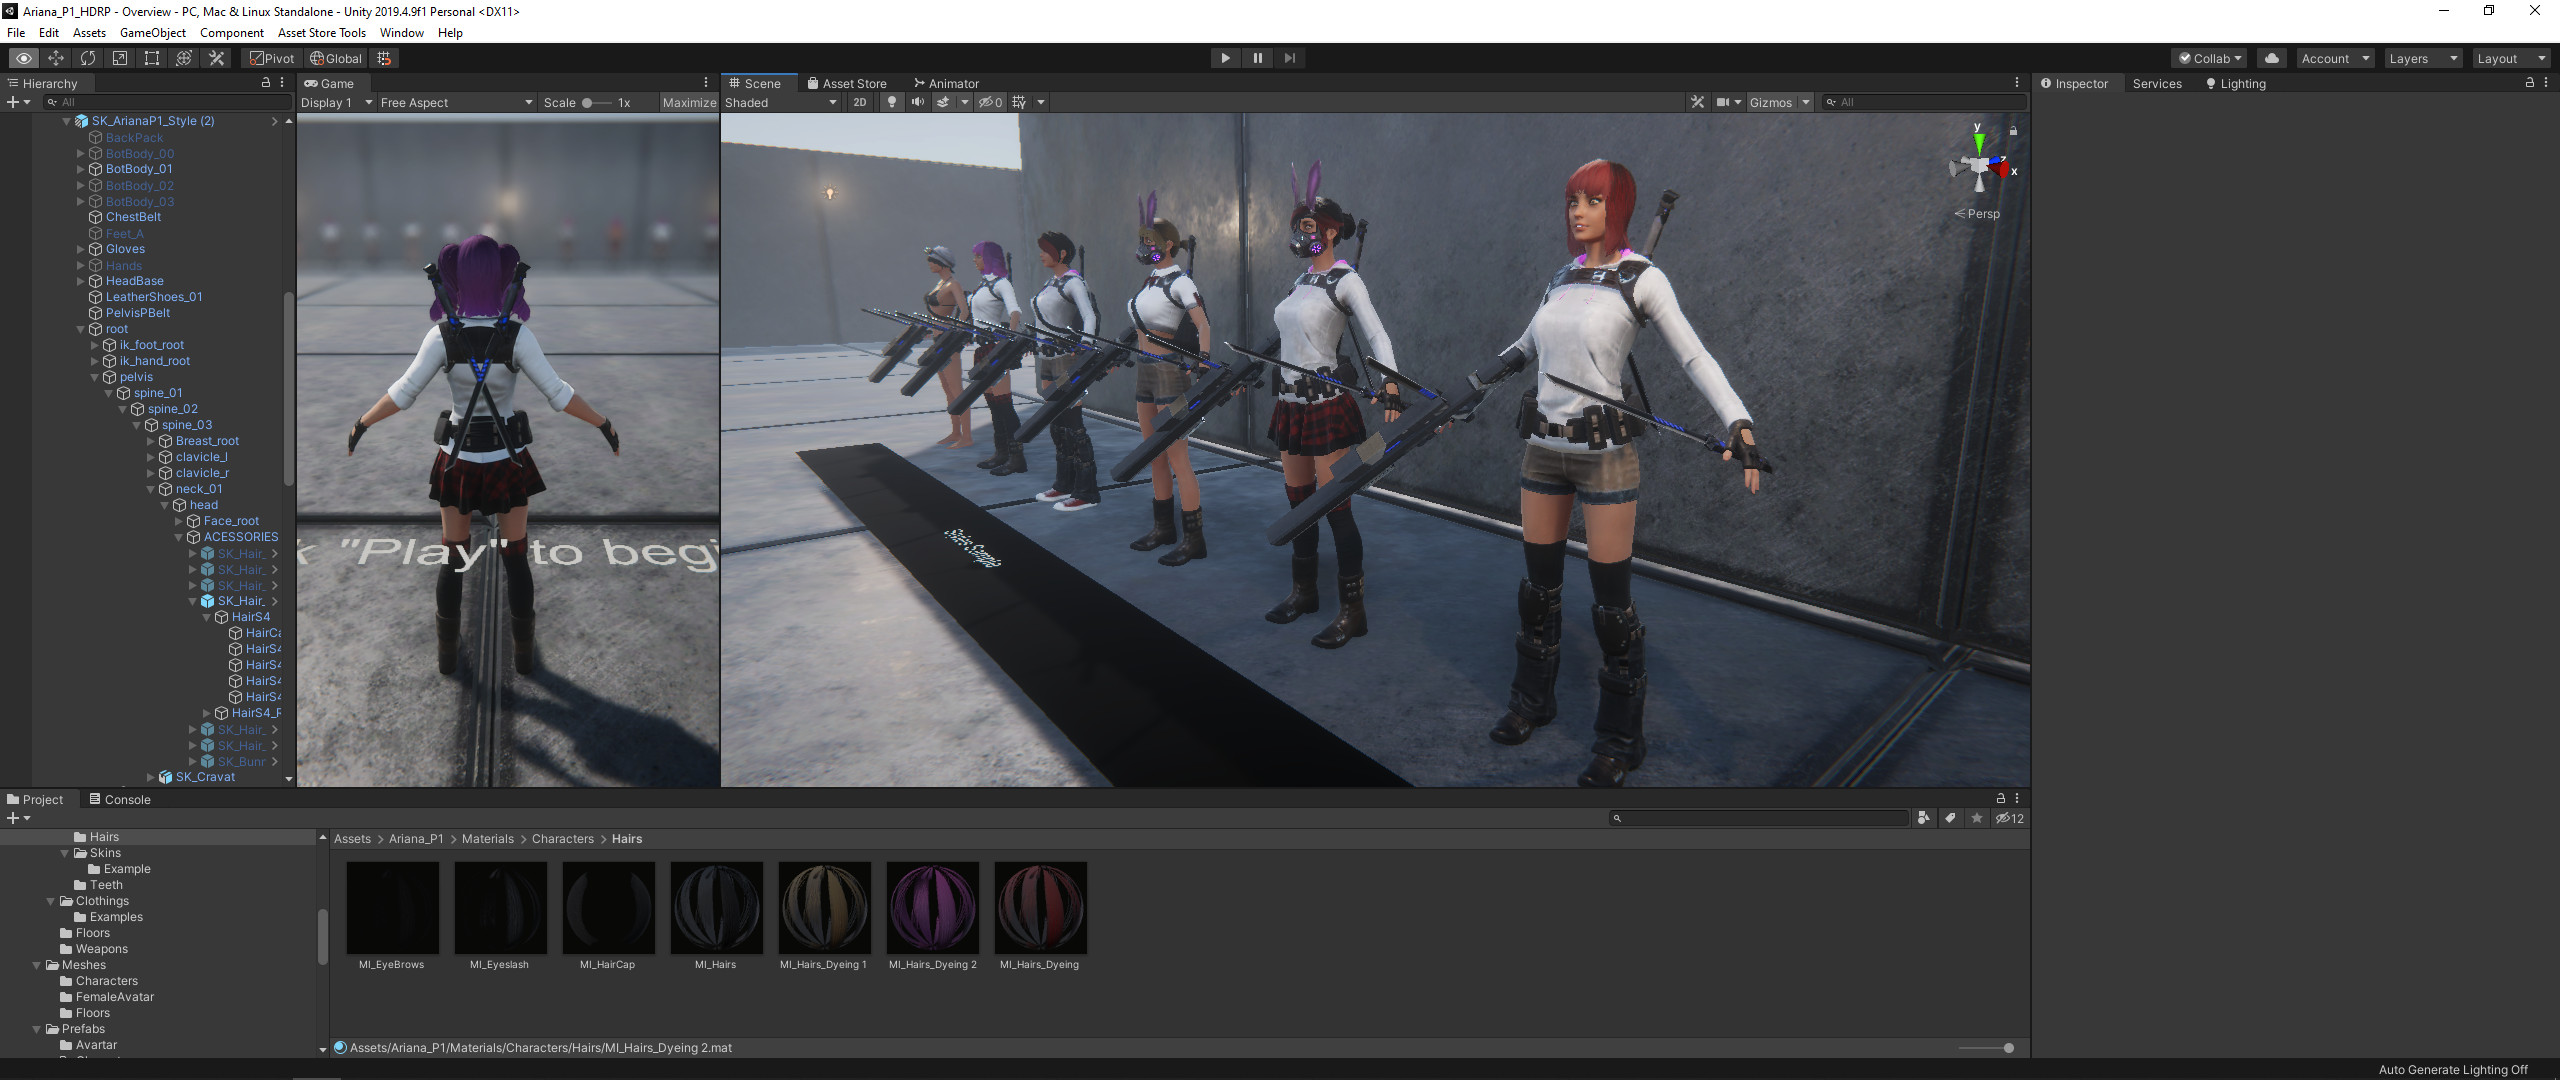This screenshot has height=1080, width=2560.
Task: Select the Move tool
Action: coord(56,58)
